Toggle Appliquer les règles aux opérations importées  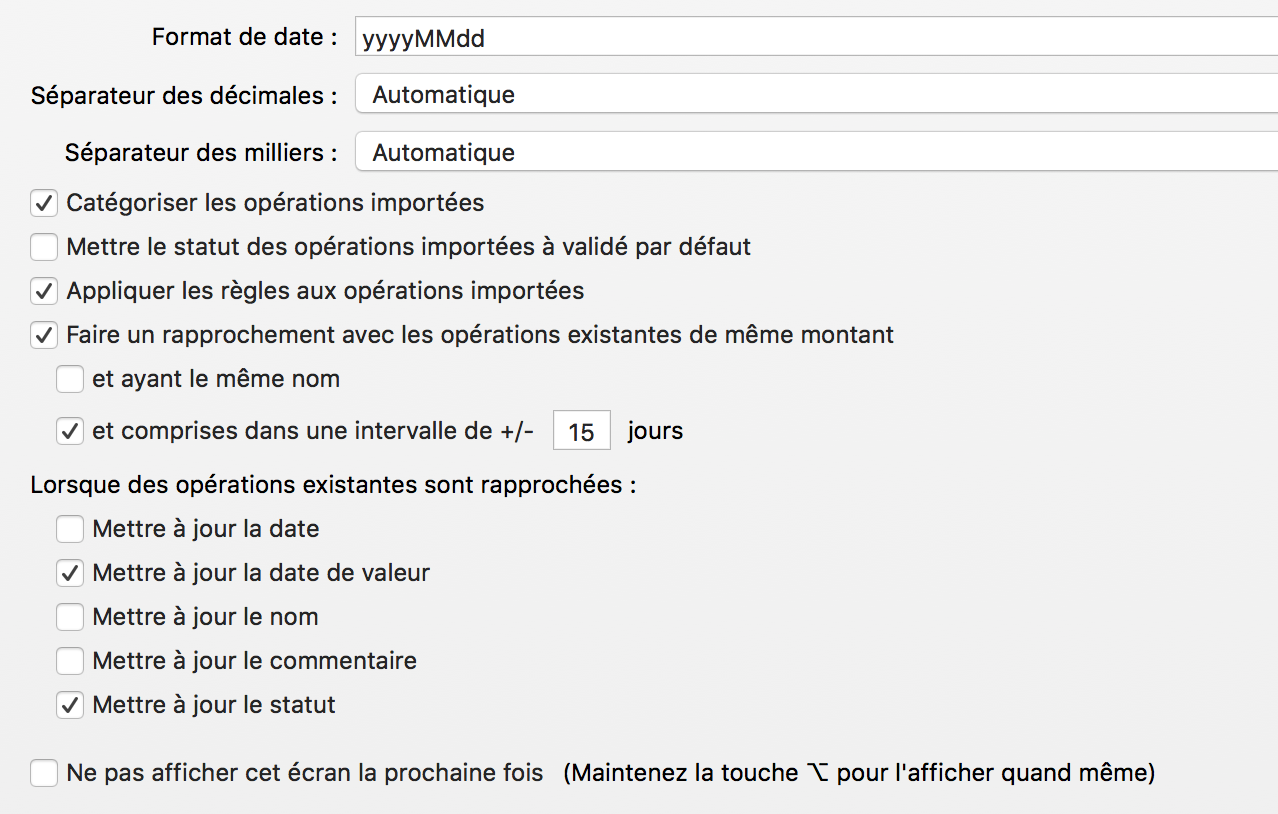click(x=44, y=291)
